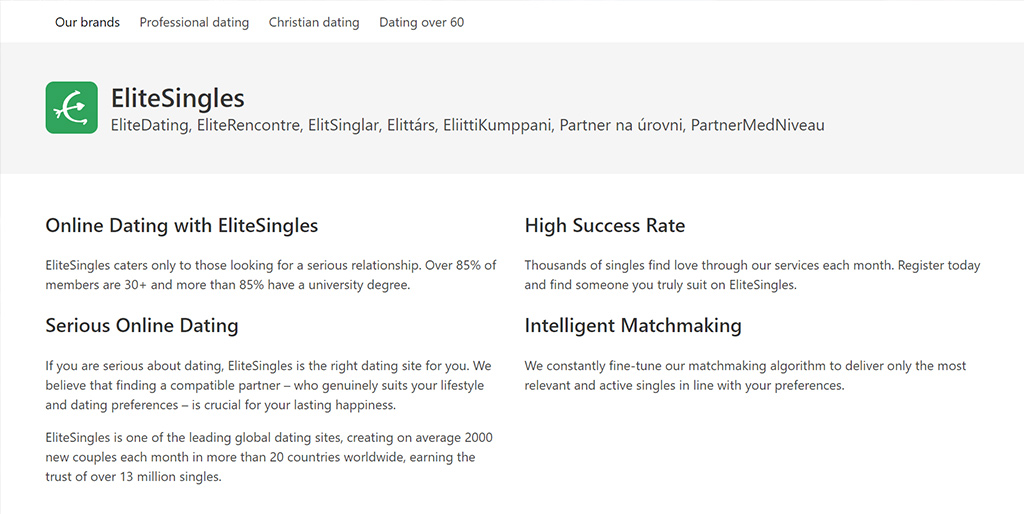1024x514 pixels.
Task: Click the ElitSinglar brand name
Action: [344, 125]
